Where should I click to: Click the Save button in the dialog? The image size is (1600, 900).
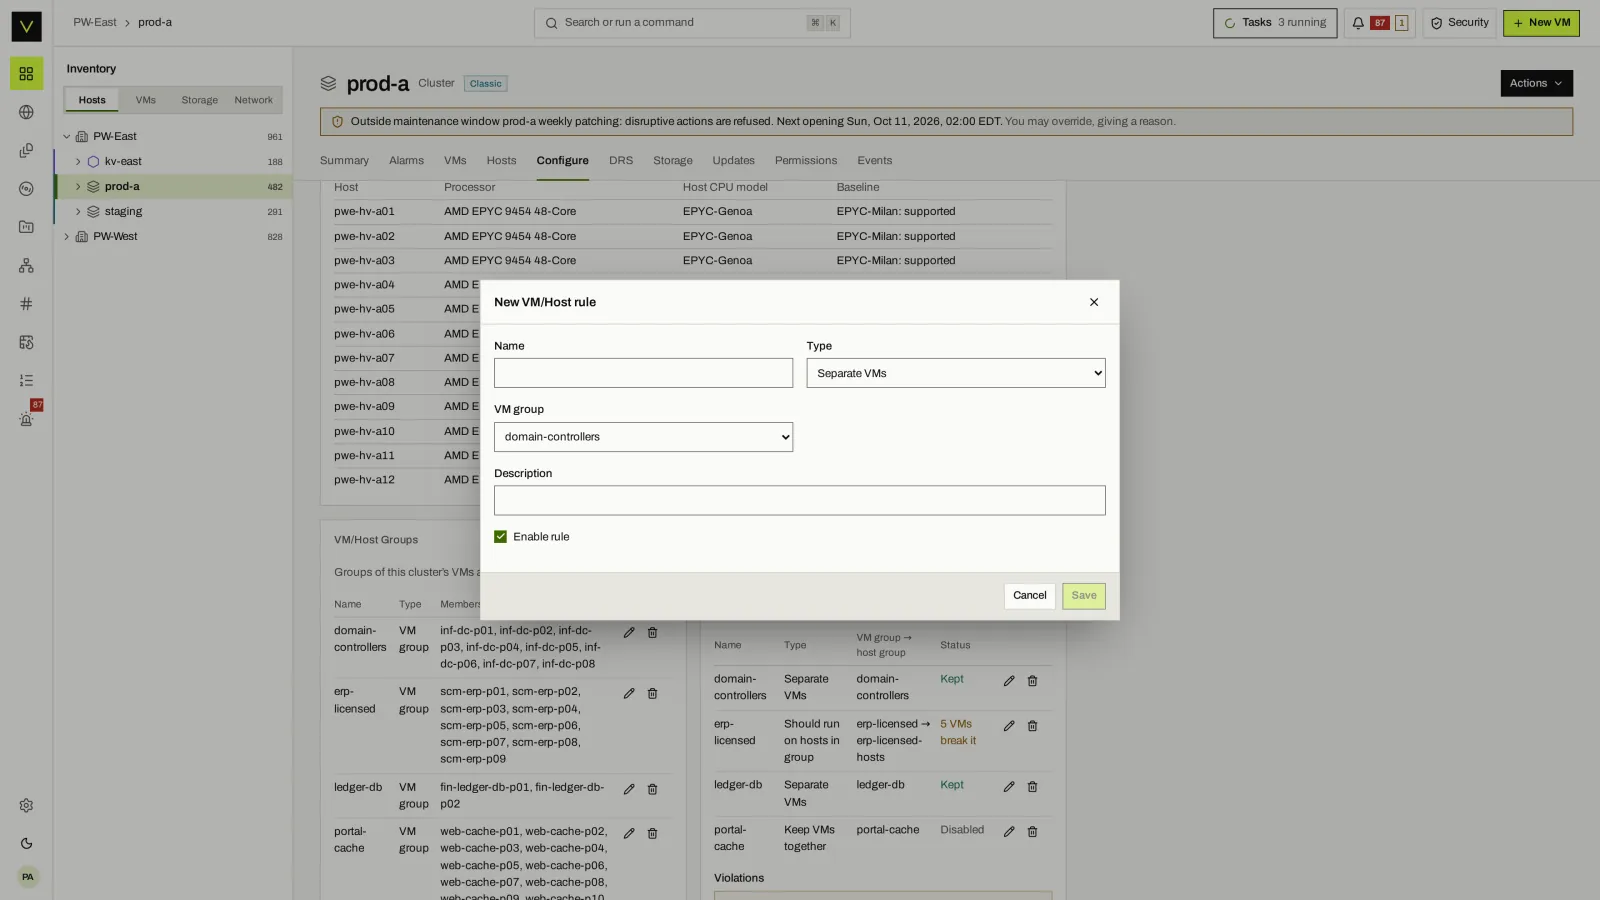(x=1084, y=596)
